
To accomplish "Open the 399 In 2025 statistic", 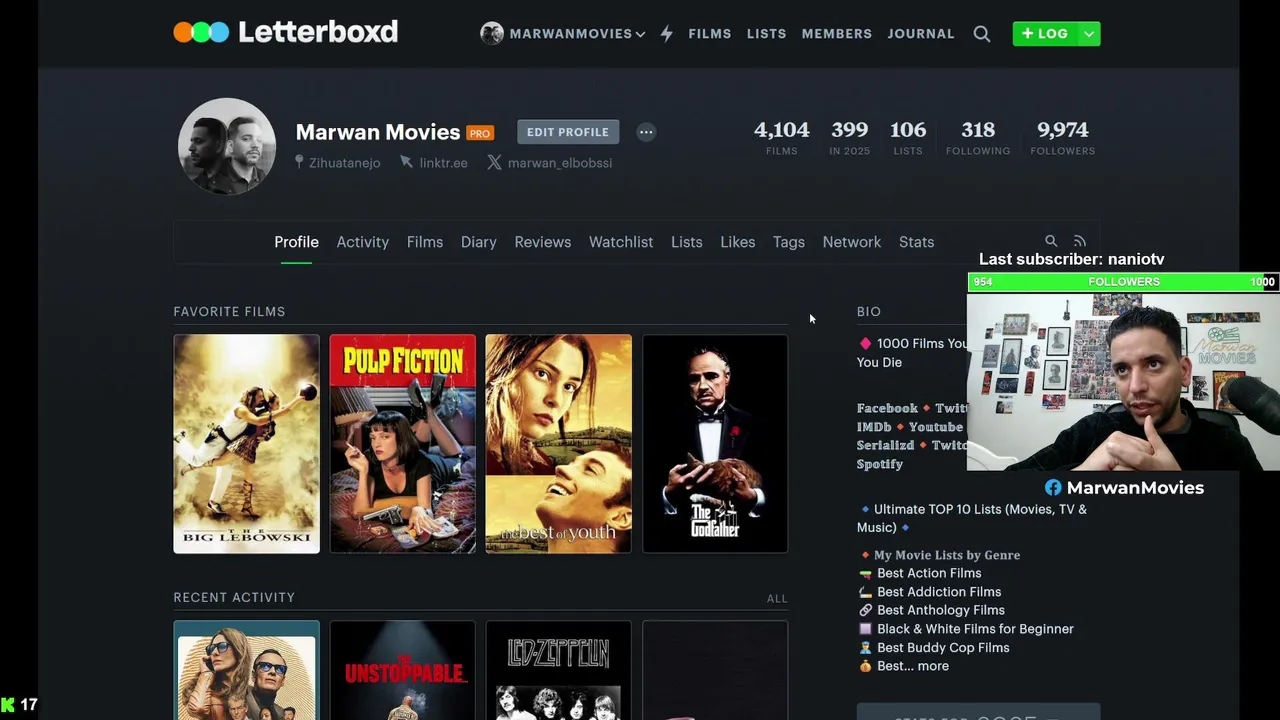I will tap(849, 138).
